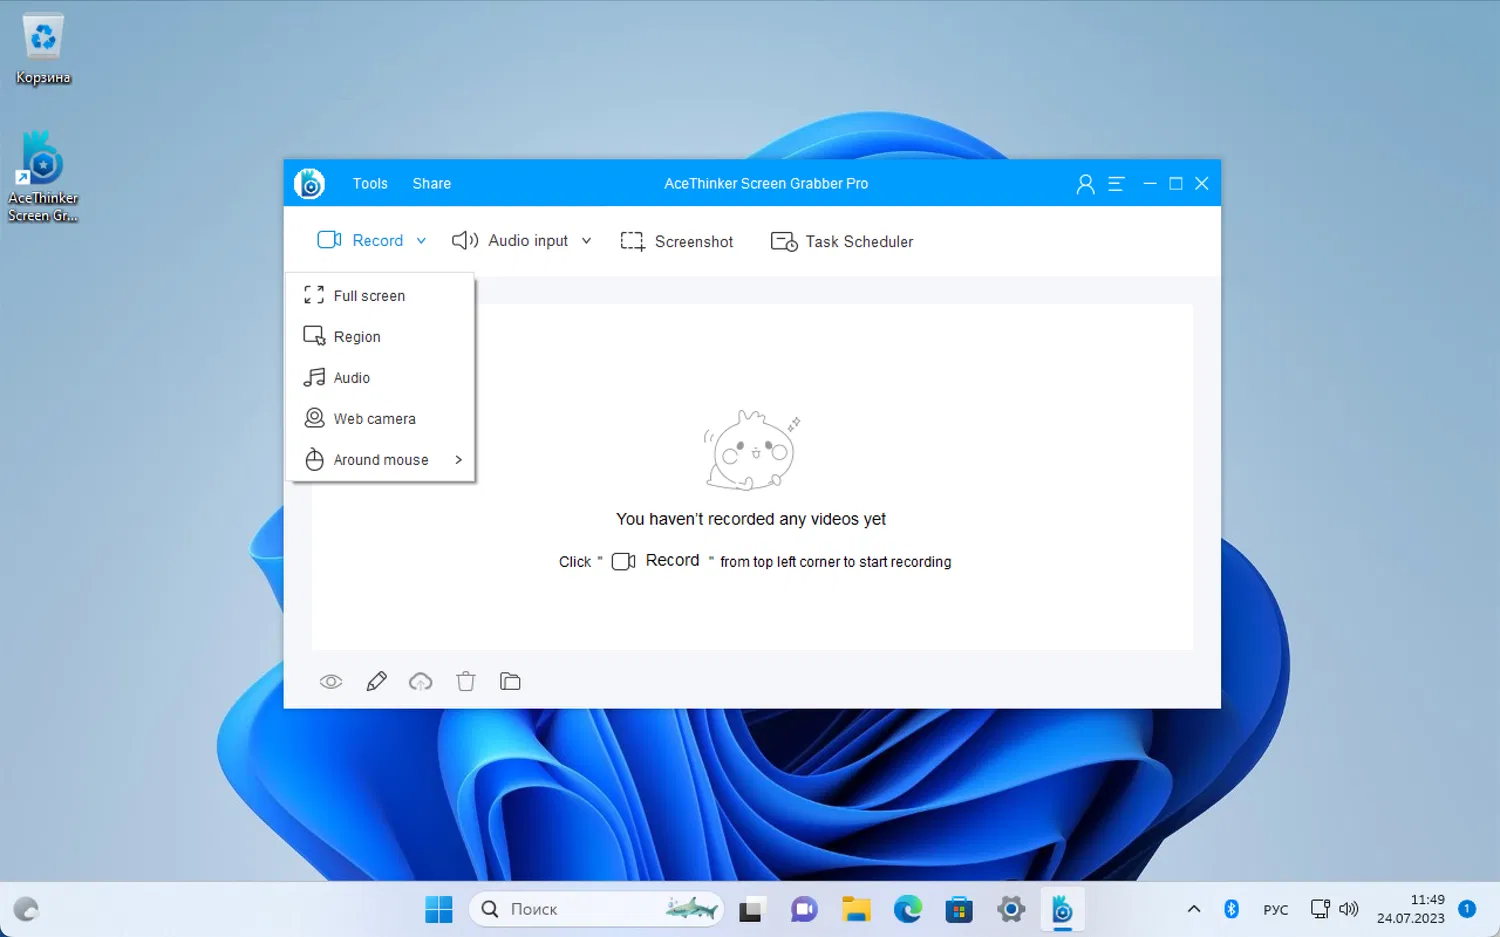Launch Microsoft Edge from the taskbar
The height and width of the screenshot is (937, 1500).
coord(908,910)
